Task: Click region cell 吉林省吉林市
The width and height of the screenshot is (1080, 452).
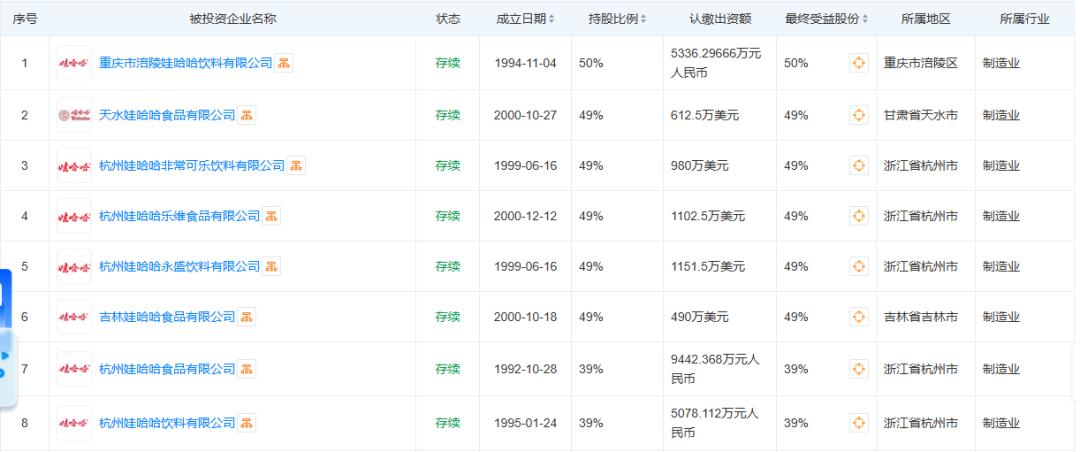Action: pos(921,317)
